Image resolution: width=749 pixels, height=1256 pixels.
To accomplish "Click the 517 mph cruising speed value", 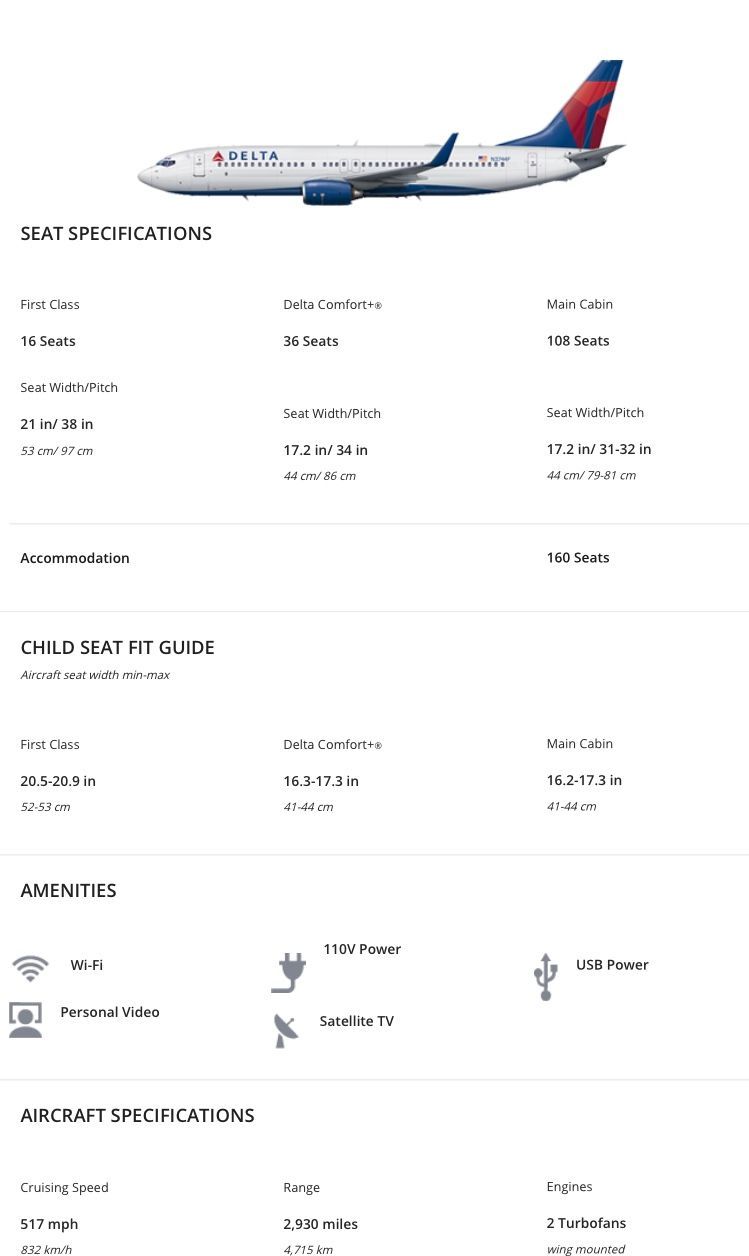I will (49, 1224).
